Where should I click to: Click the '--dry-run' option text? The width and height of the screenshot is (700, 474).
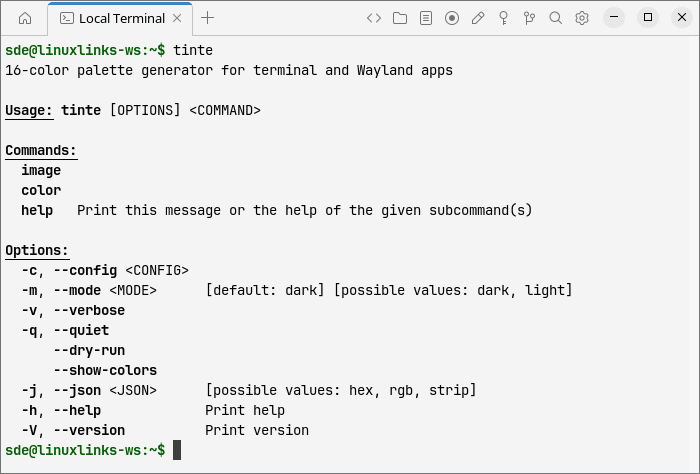(x=89, y=350)
